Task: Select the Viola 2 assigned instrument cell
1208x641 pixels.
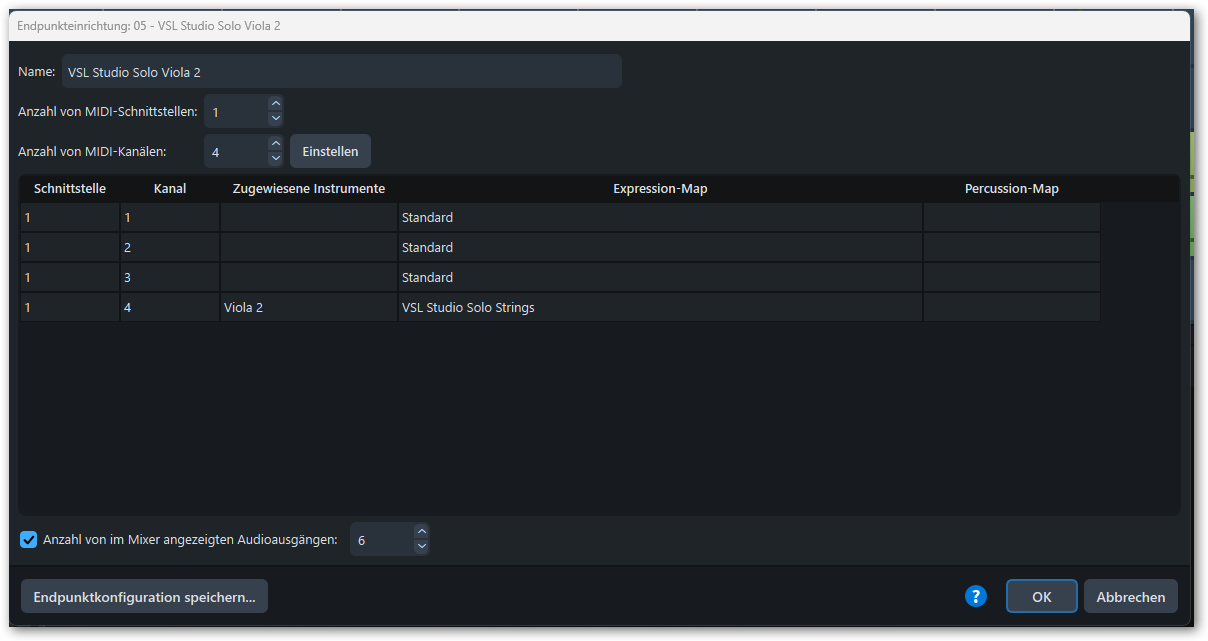Action: pyautogui.click(x=309, y=307)
